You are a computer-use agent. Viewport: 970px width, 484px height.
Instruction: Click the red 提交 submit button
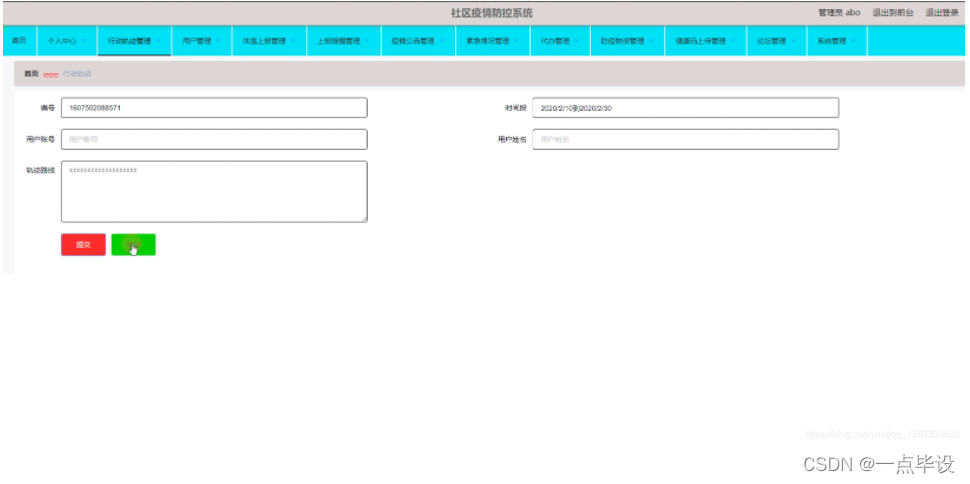point(84,244)
